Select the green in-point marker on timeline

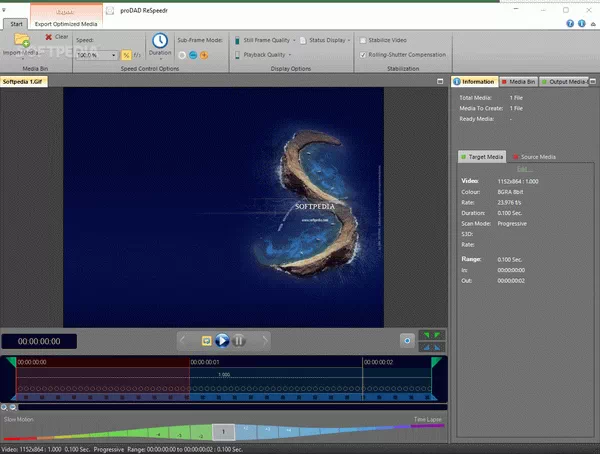click(12, 362)
